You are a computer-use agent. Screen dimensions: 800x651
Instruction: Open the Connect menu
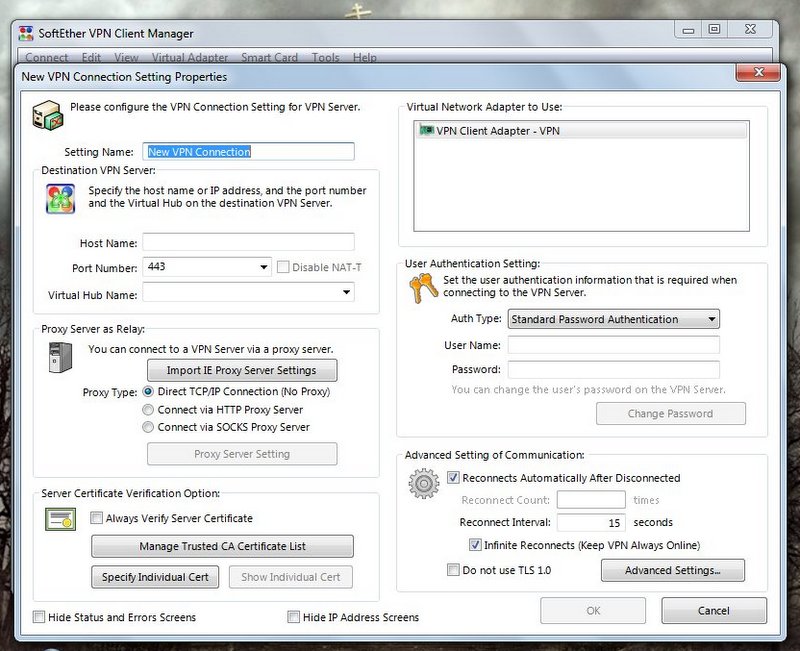click(x=46, y=57)
